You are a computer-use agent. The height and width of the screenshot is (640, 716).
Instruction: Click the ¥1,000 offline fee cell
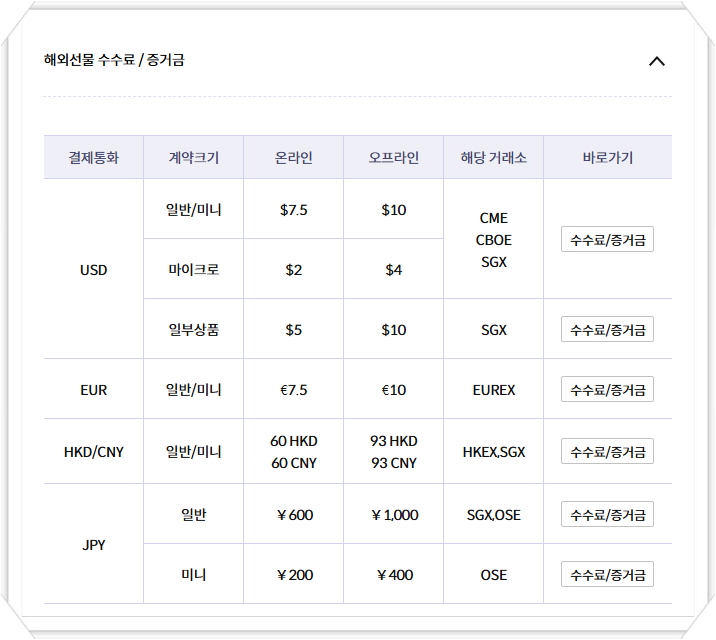coord(394,515)
